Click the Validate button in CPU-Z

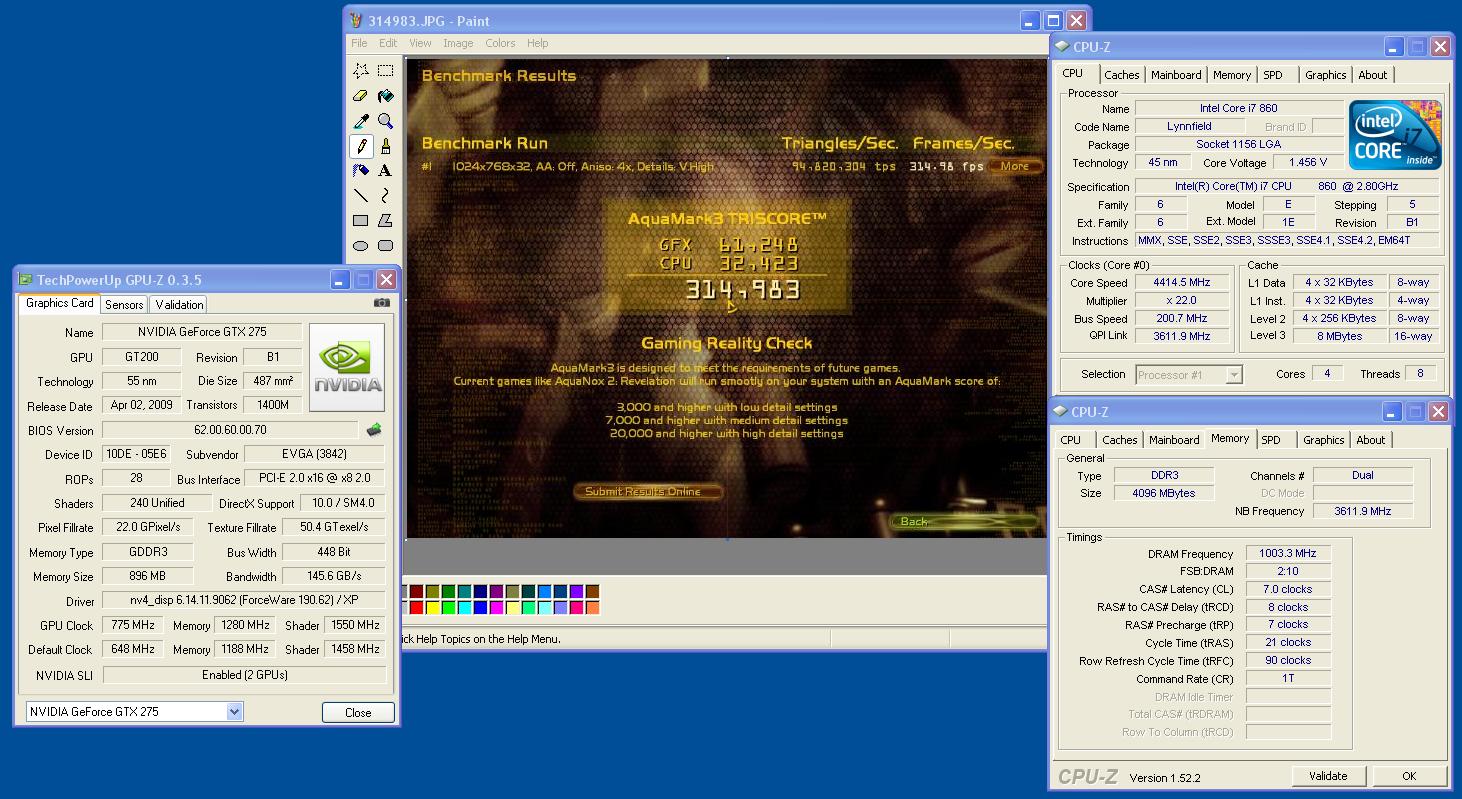(1327, 776)
